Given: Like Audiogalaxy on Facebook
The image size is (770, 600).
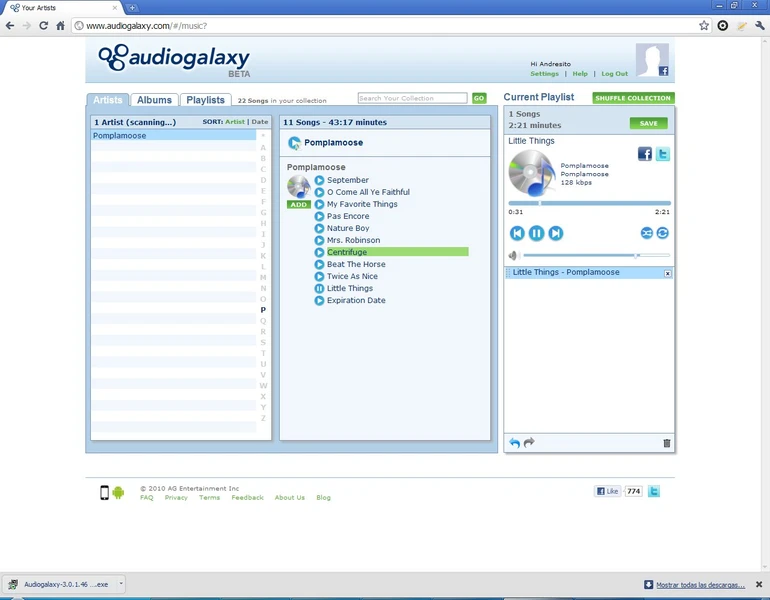Looking at the screenshot, I should [608, 491].
